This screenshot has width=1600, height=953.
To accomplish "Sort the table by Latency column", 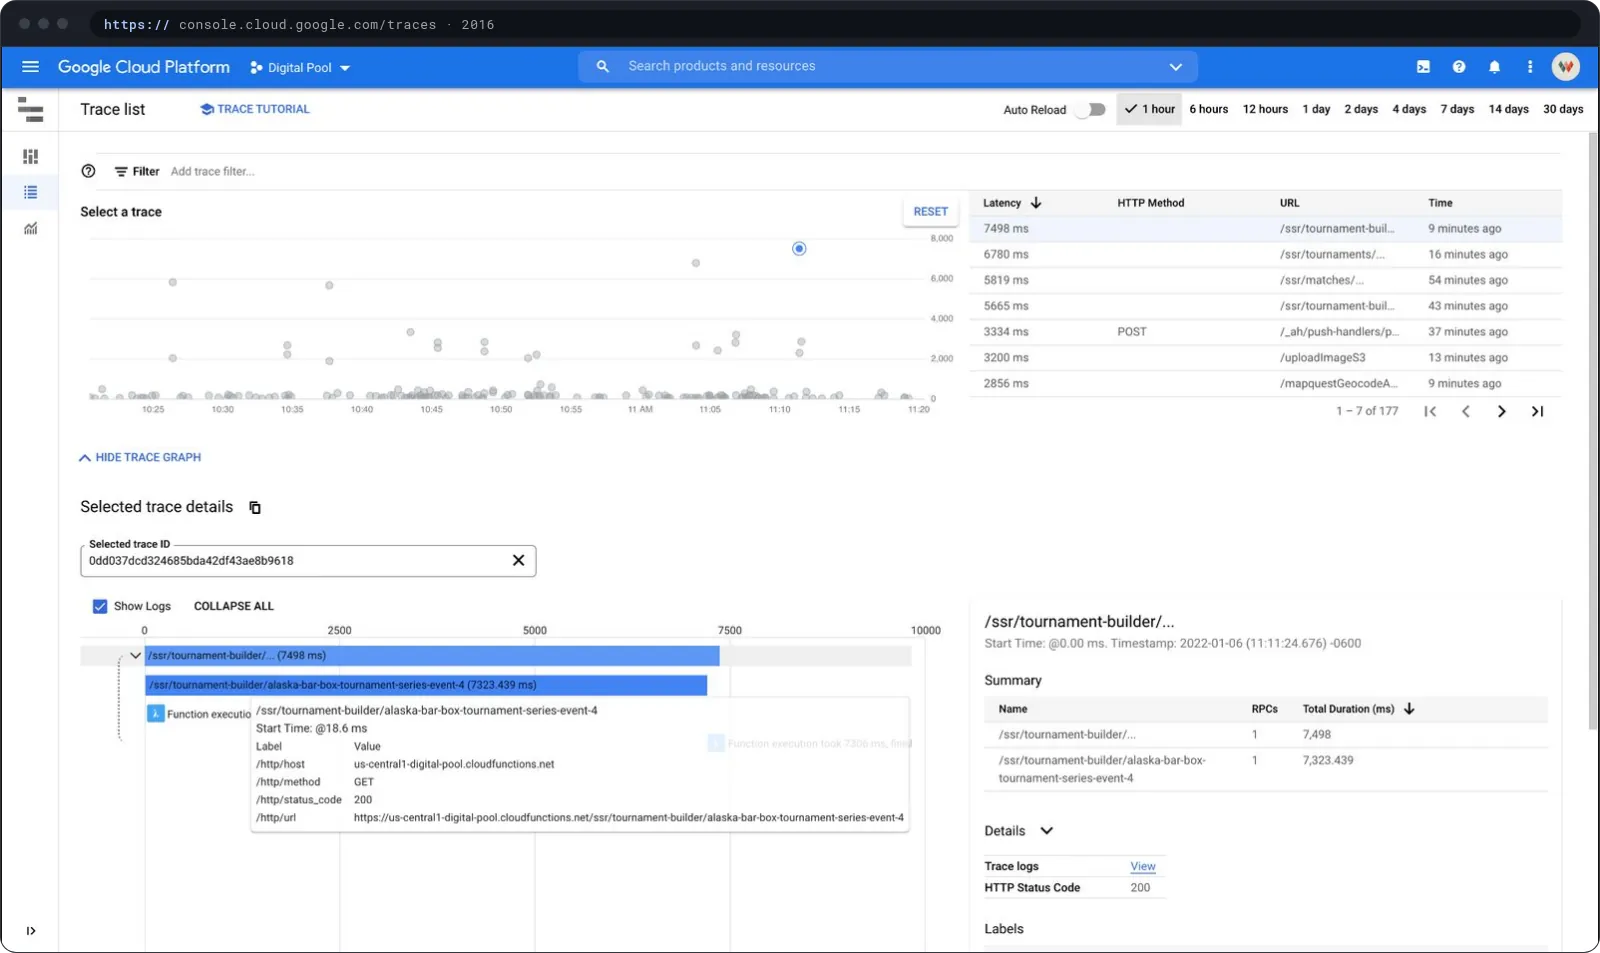I will point(1012,203).
